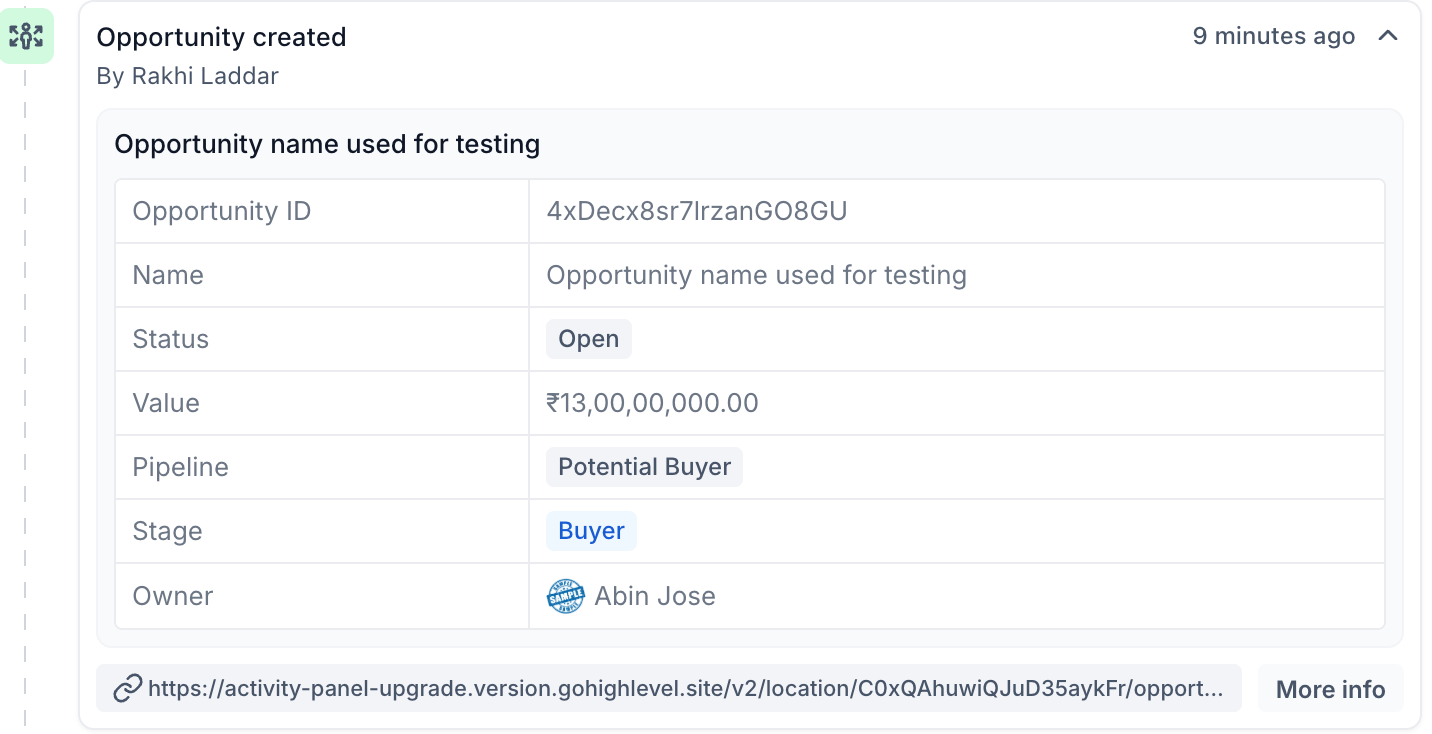
Task: Click the owner name Abin Jose
Action: [x=655, y=596]
